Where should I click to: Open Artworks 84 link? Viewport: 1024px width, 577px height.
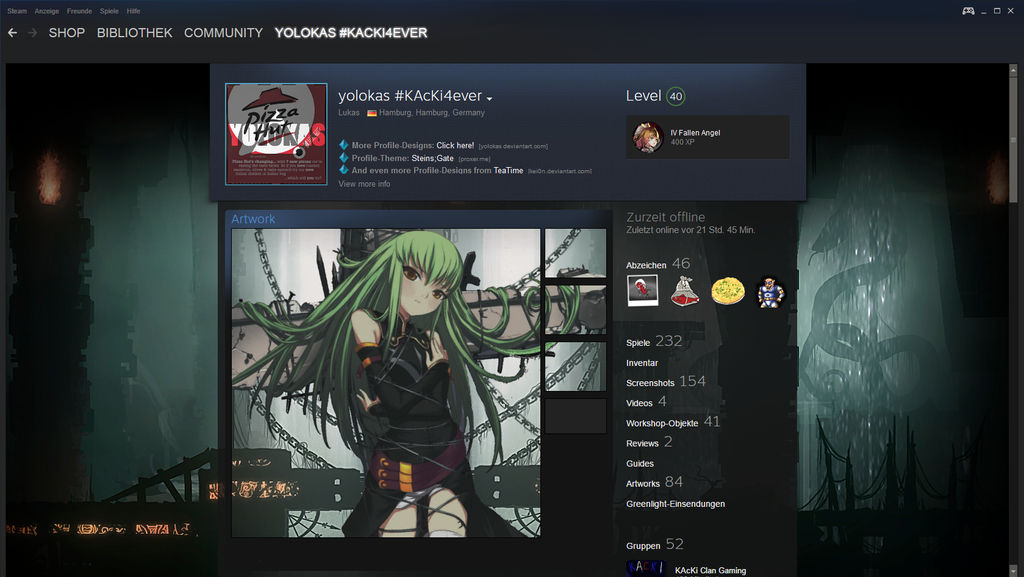click(x=654, y=482)
